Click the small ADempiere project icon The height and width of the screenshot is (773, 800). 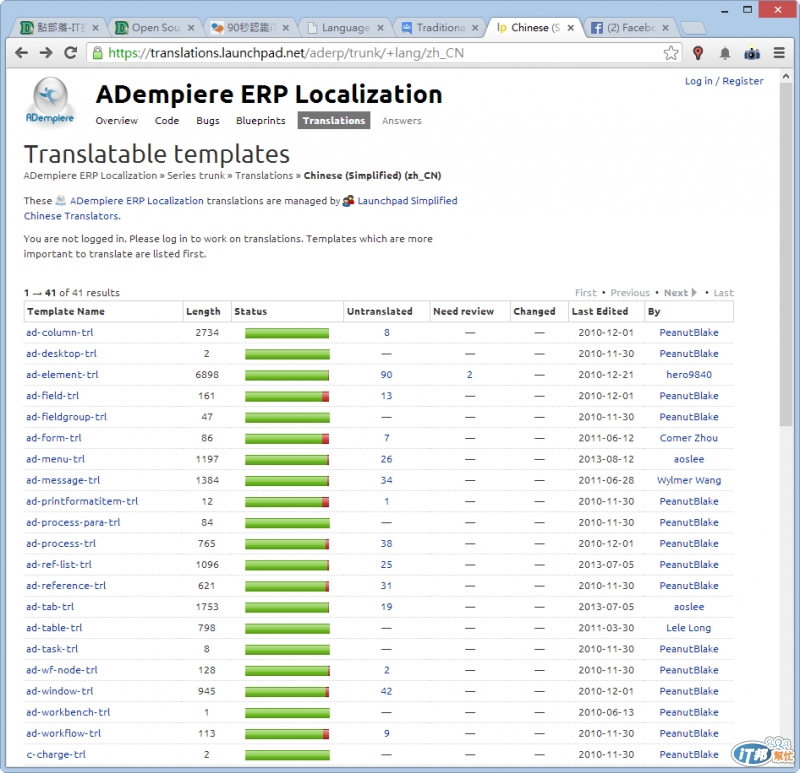pyautogui.click(x=61, y=201)
